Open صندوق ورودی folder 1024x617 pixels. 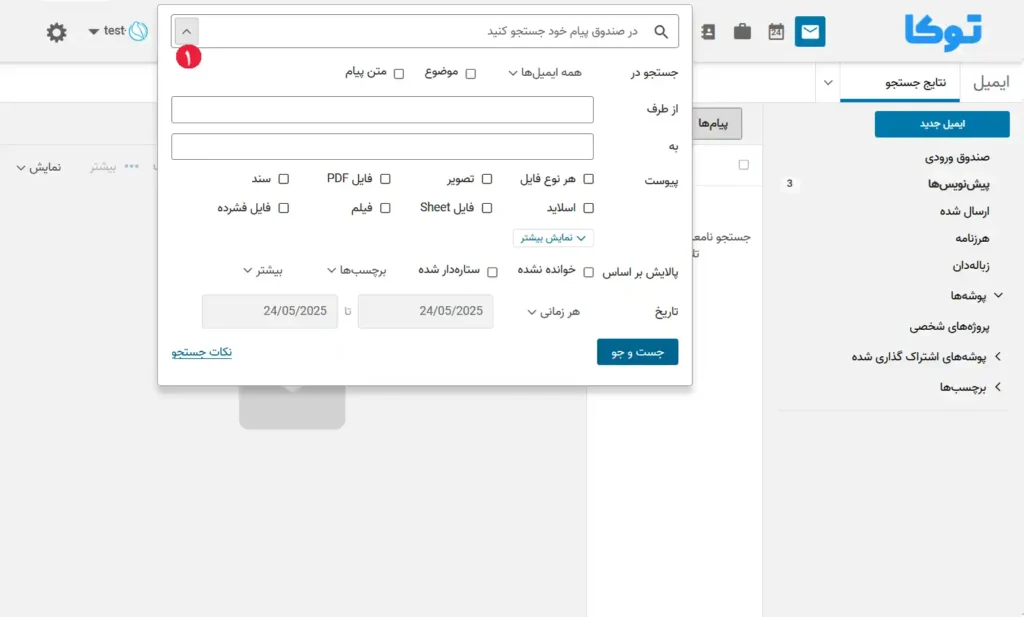(957, 157)
